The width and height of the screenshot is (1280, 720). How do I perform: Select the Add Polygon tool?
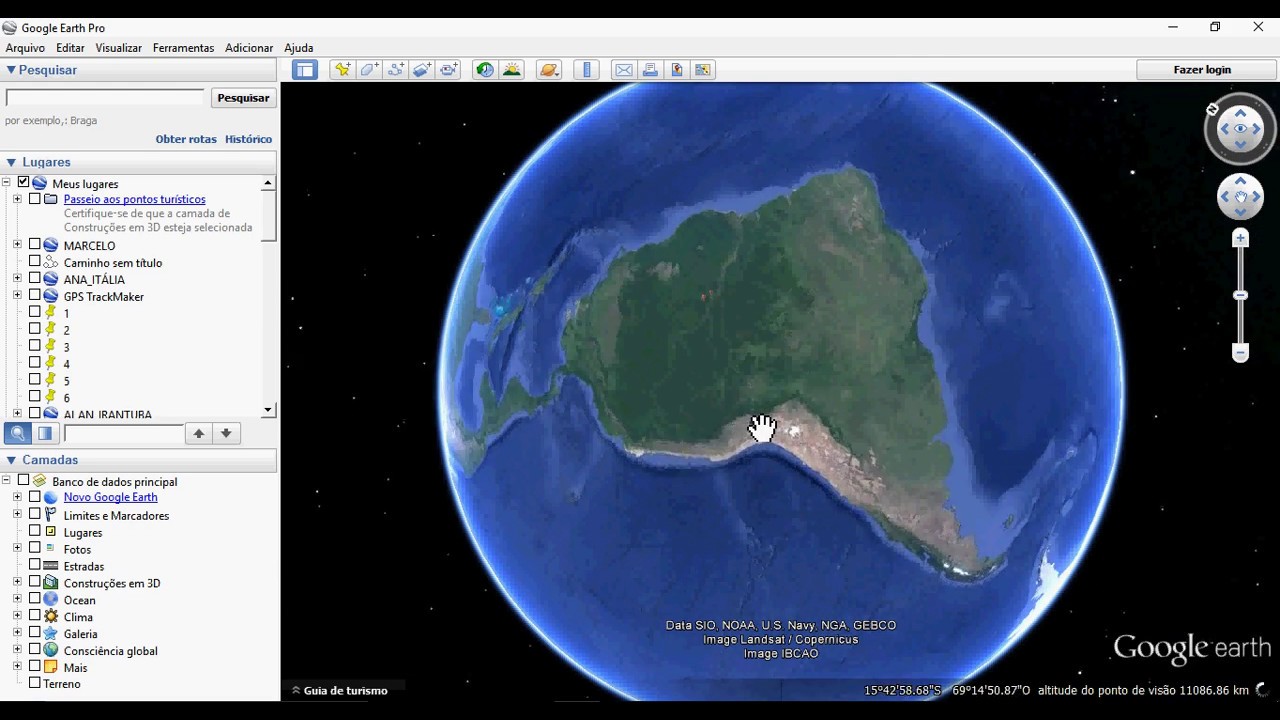click(369, 70)
